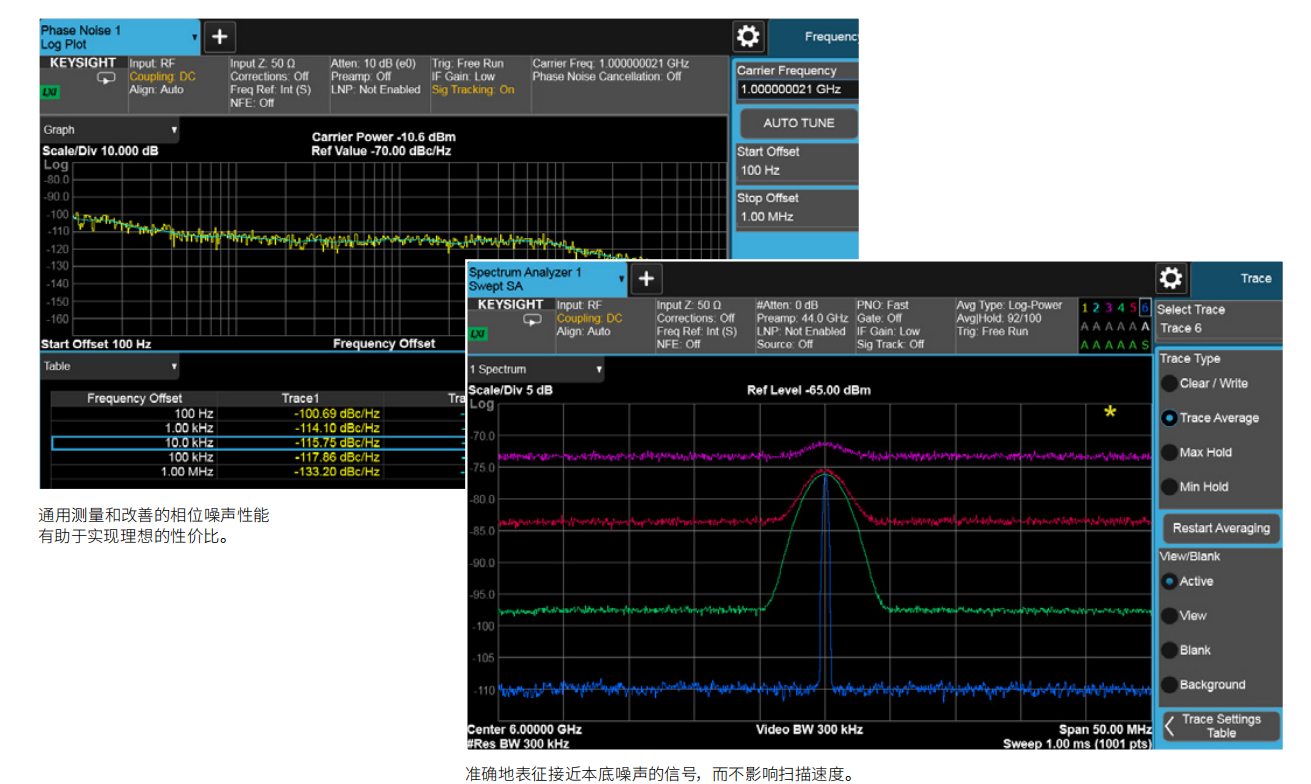Click the LXI icon in Spectrum Analyzer window
This screenshot has height=784, width=1311.
478,333
